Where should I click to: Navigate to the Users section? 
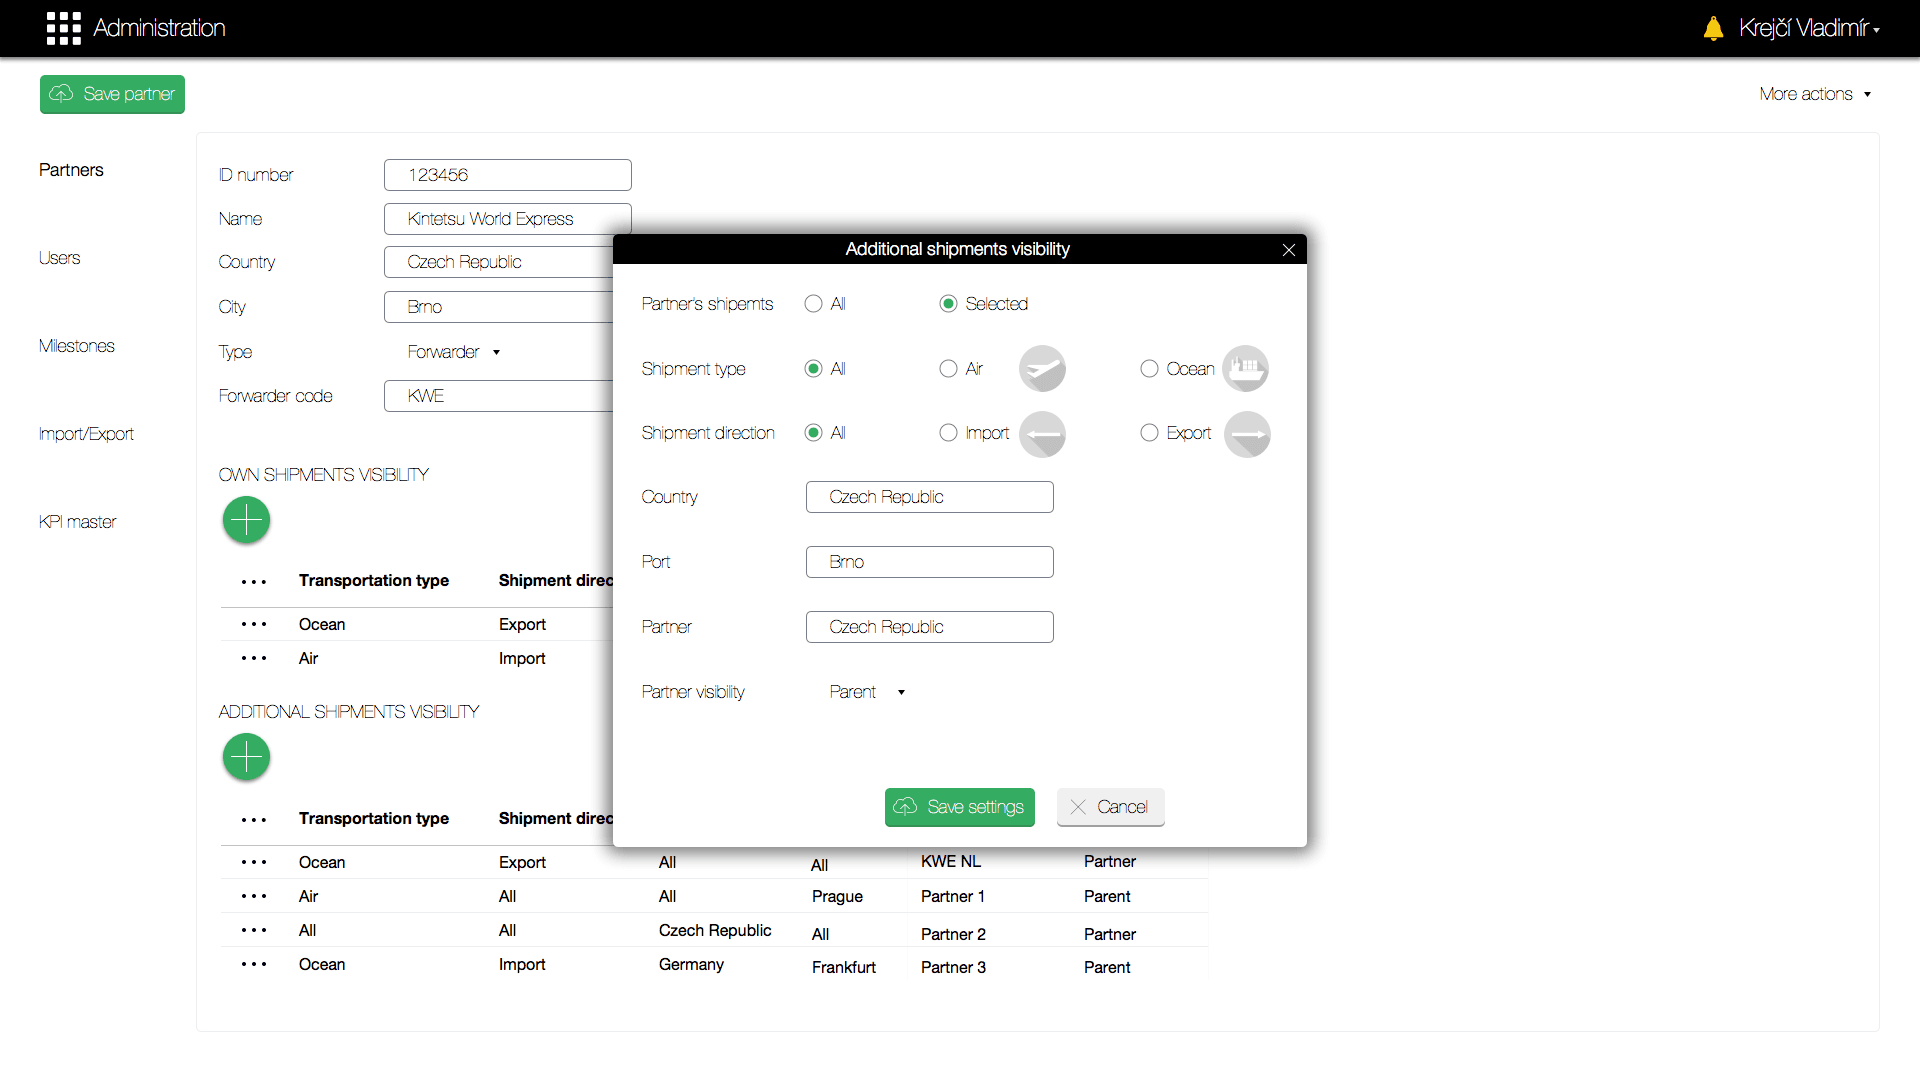[x=59, y=257]
